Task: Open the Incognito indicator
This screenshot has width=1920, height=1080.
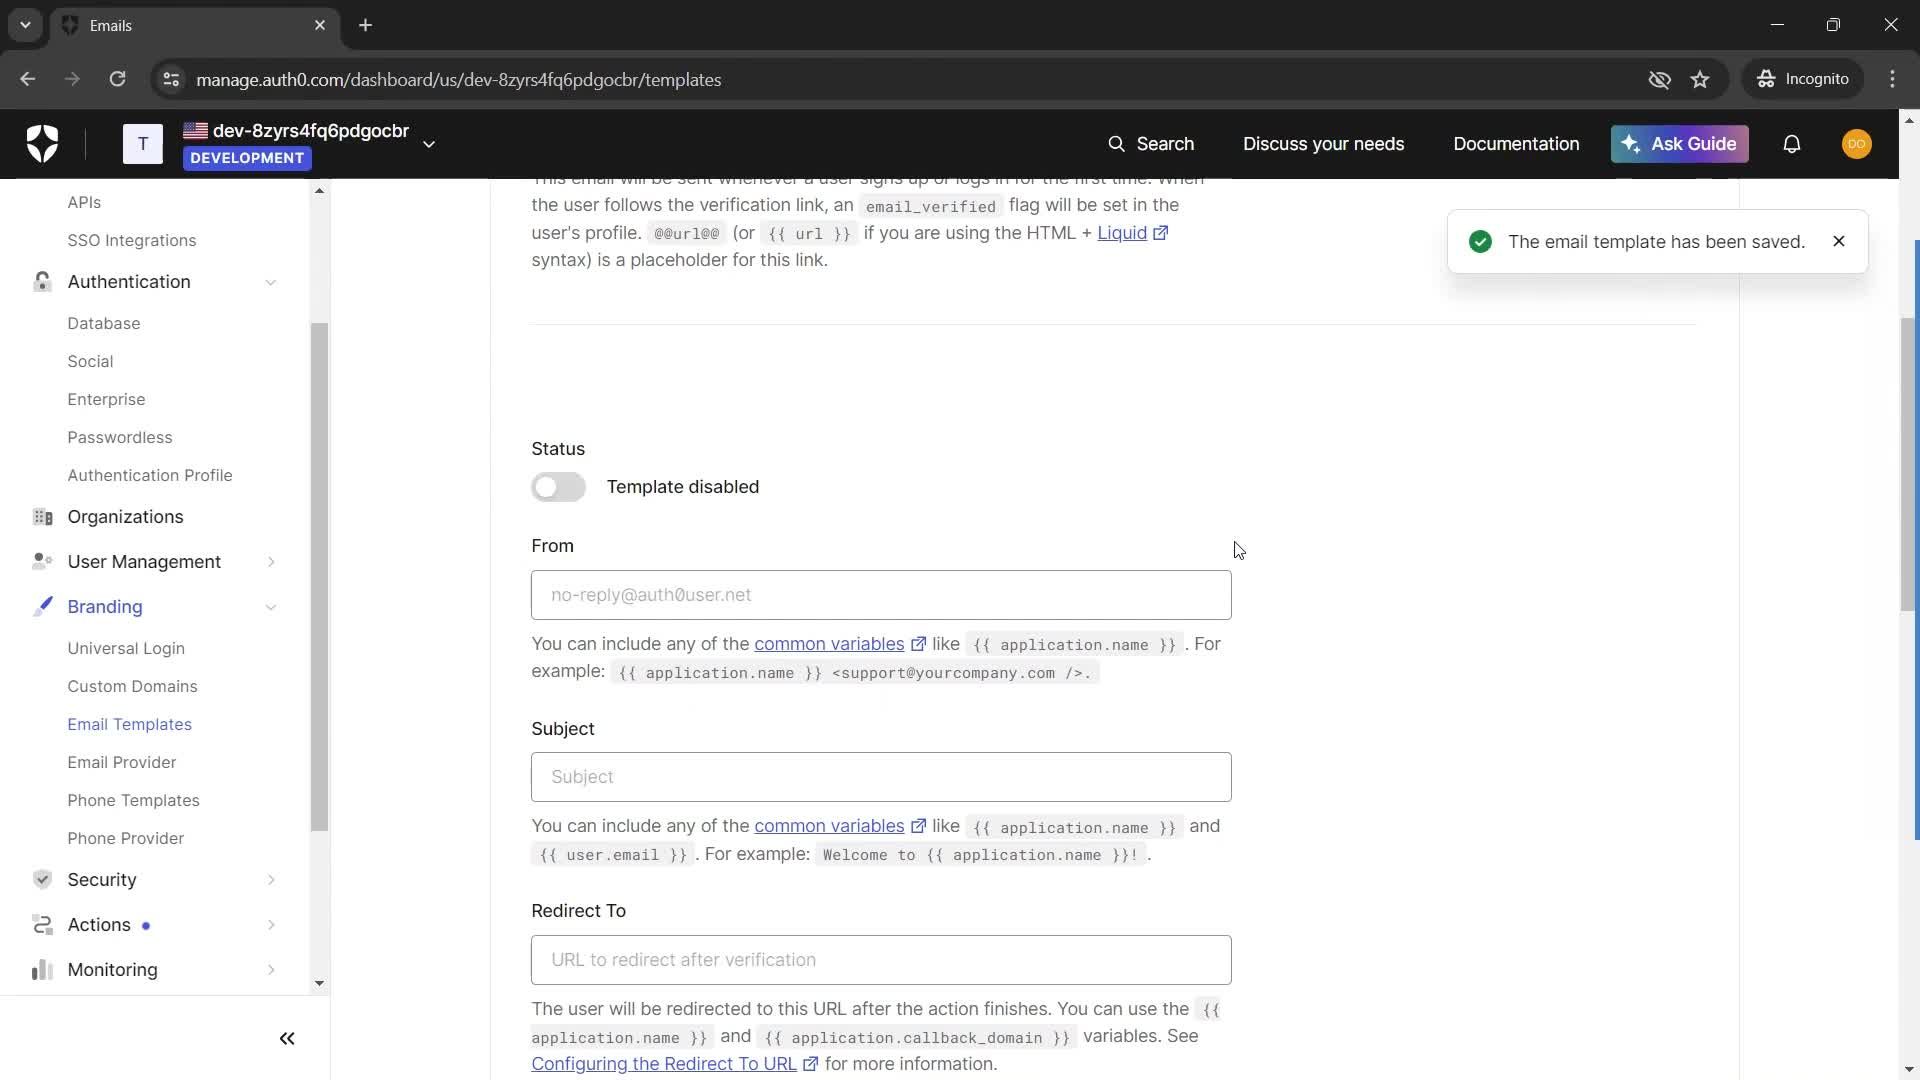Action: [1803, 79]
